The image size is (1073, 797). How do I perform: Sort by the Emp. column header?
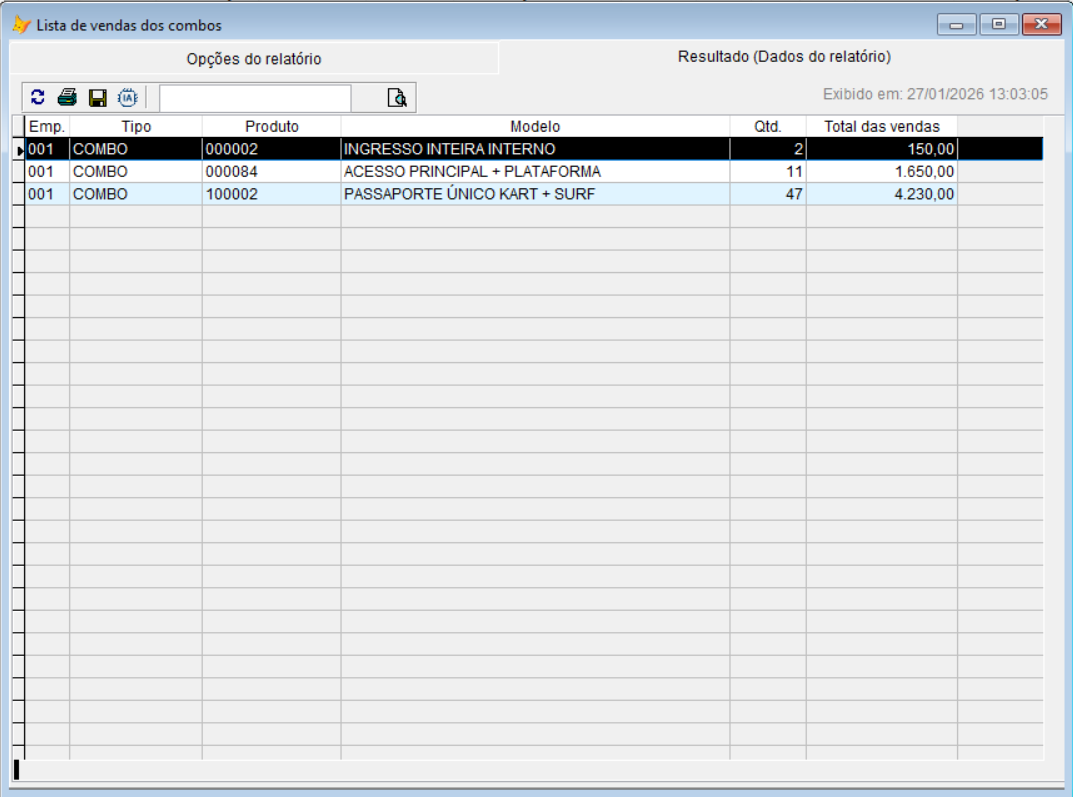click(x=46, y=127)
